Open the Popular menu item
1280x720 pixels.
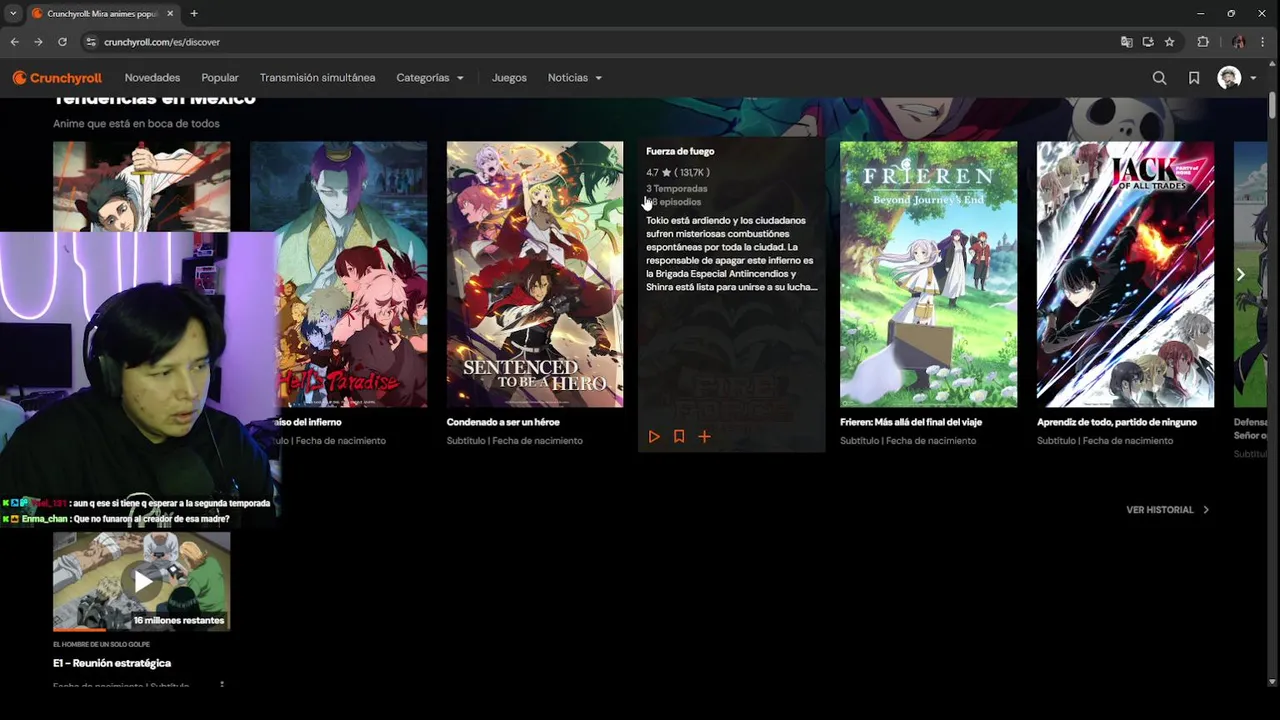tap(220, 78)
